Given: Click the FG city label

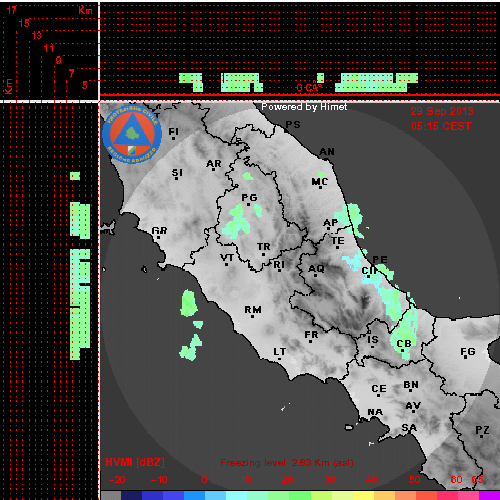Looking at the screenshot, I should click(468, 351).
